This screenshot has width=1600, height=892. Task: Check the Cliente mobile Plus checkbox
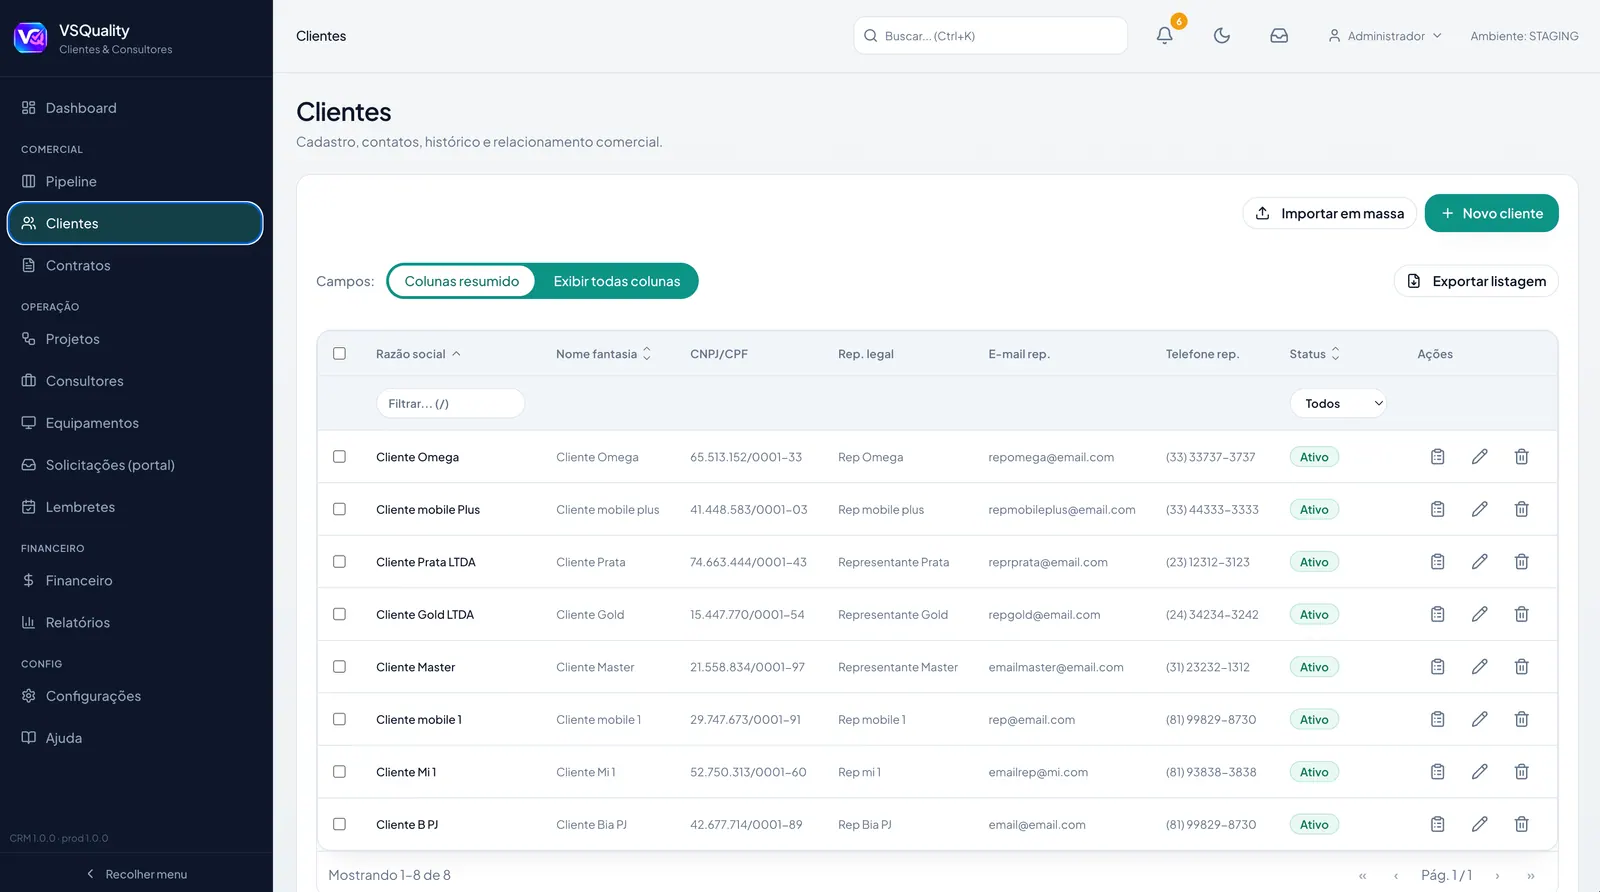[x=340, y=509]
